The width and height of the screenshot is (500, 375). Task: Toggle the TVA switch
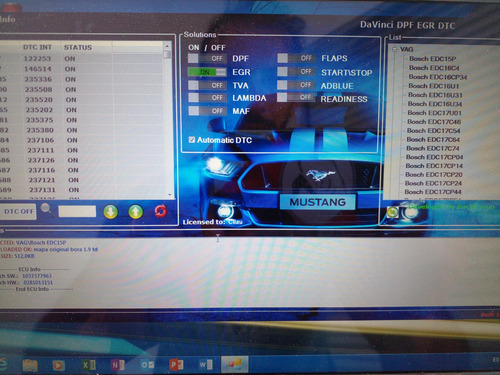207,85
